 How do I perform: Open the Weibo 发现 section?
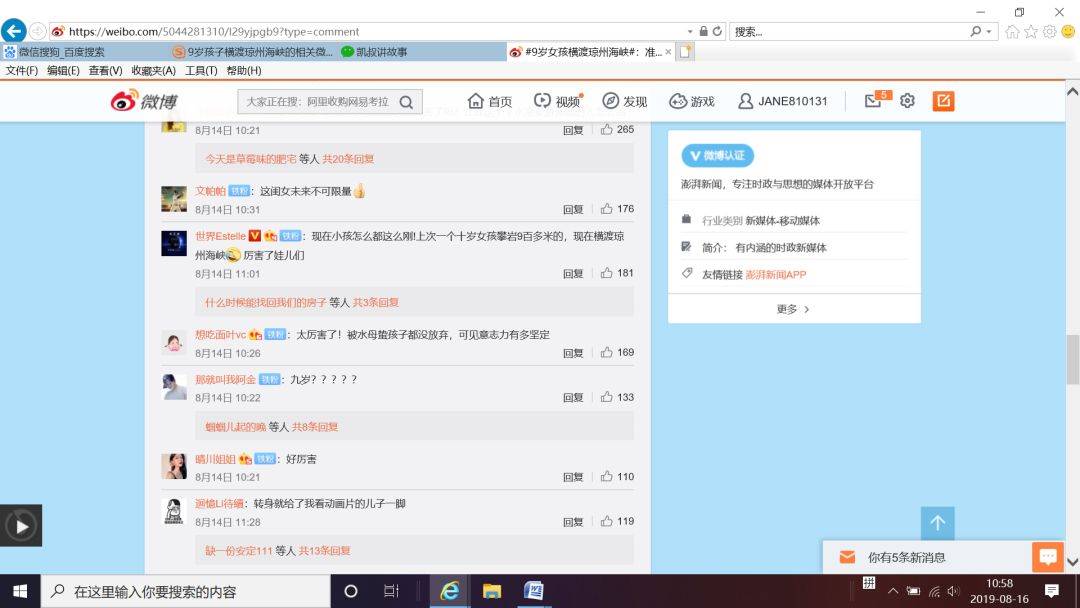624,101
